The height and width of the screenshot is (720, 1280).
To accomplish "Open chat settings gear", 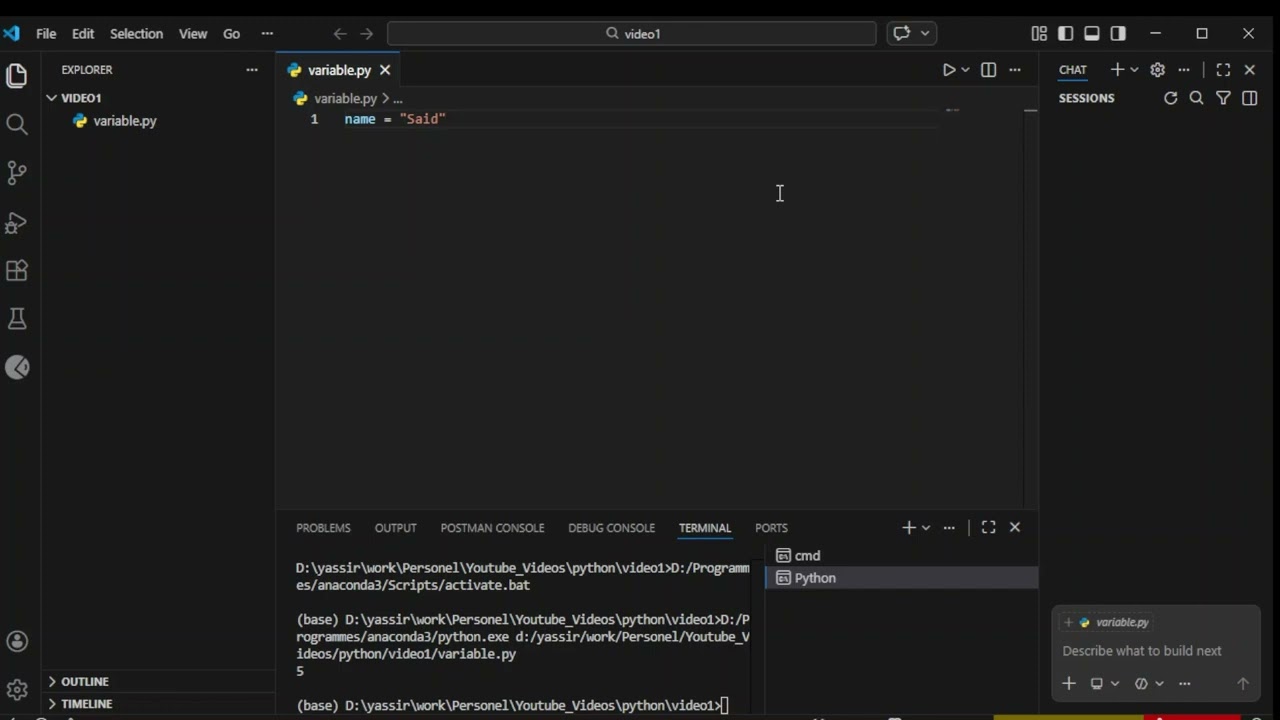I will click(x=1158, y=69).
